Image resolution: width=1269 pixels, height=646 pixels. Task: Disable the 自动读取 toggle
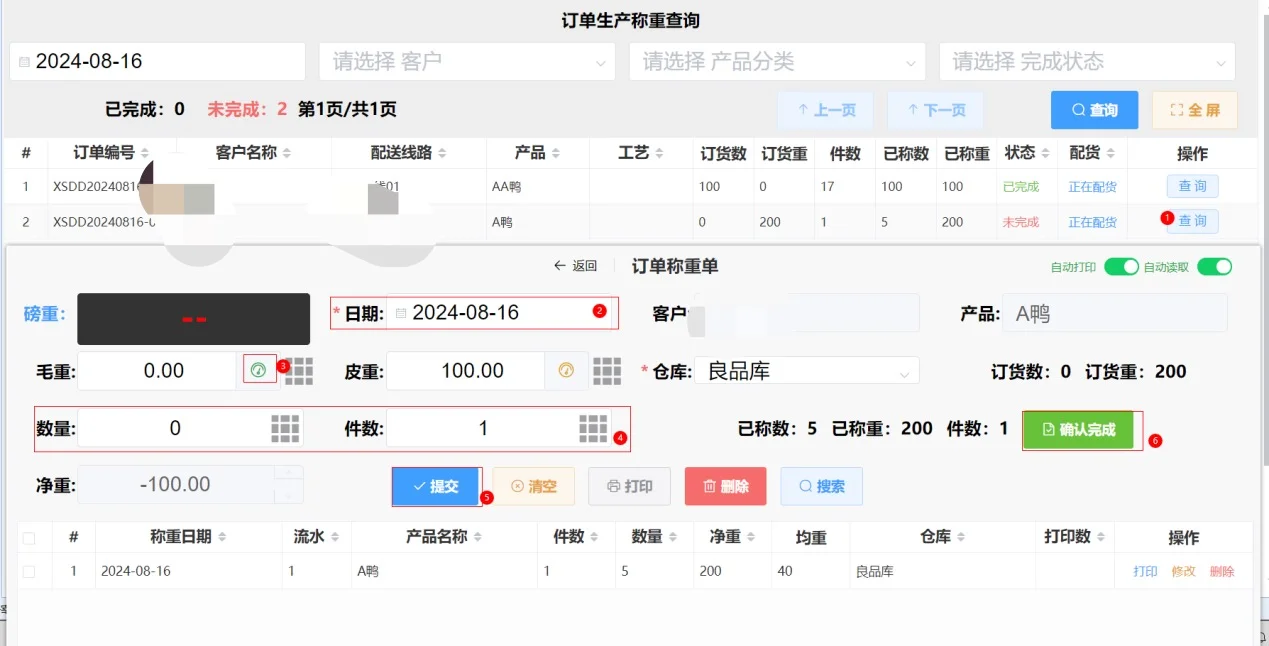click(x=1214, y=267)
